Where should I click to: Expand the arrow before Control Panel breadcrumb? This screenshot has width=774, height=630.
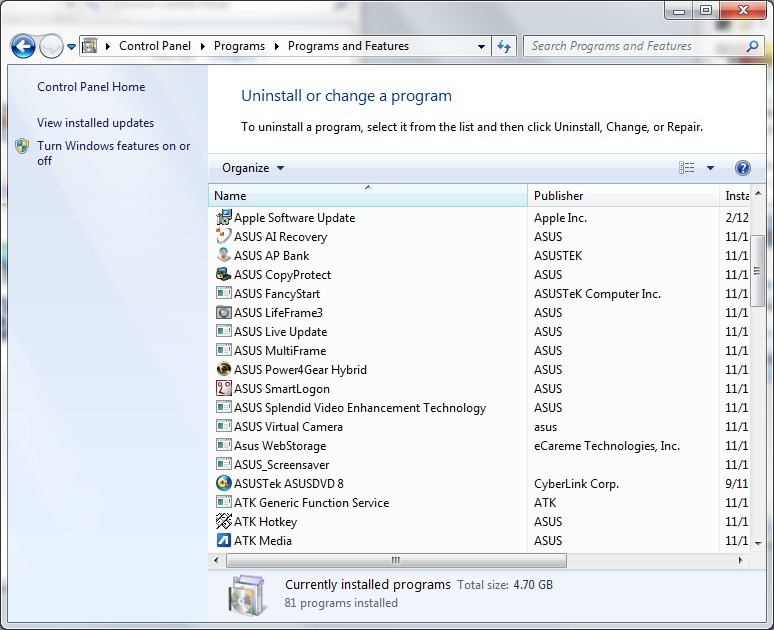(x=108, y=46)
